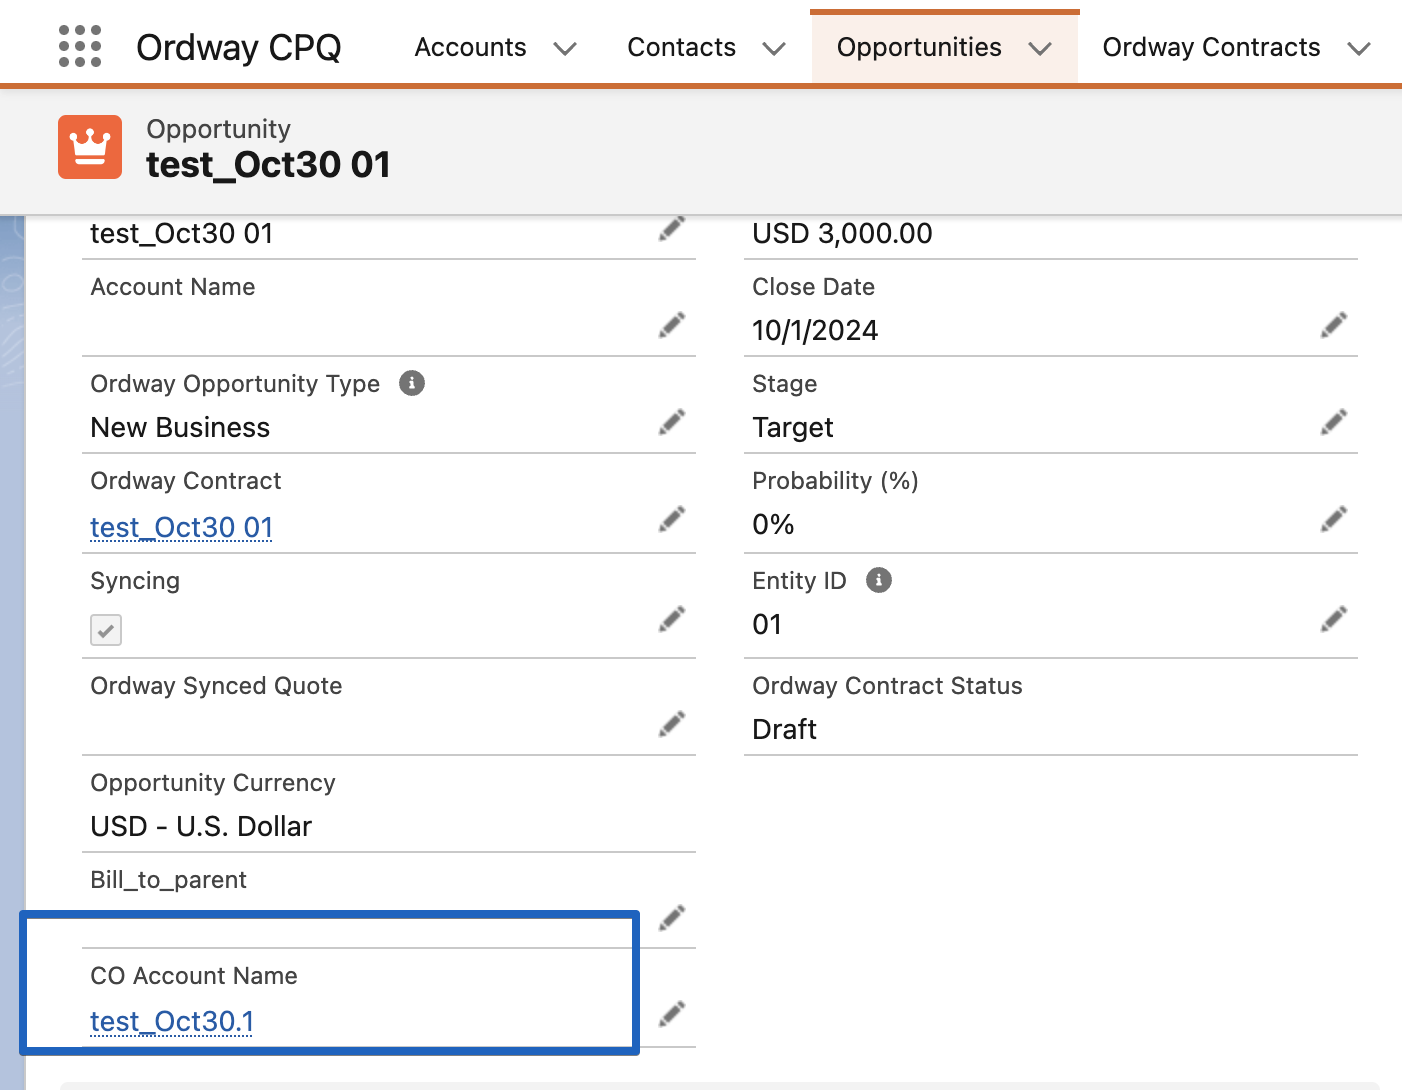This screenshot has height=1090, width=1402.
Task: Select Probability value 0%
Action: [x=773, y=524]
